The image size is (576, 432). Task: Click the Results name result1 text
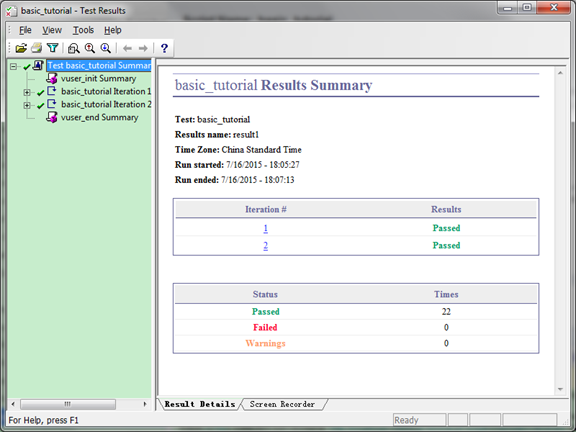point(217,134)
